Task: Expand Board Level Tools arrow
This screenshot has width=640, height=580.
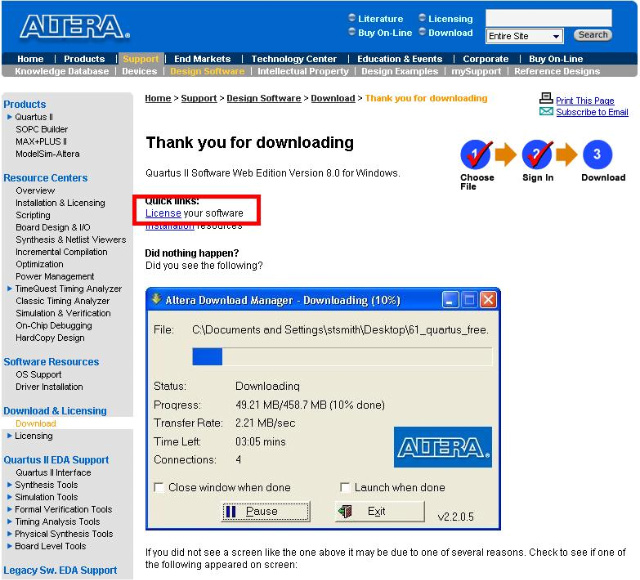Action: point(9,546)
